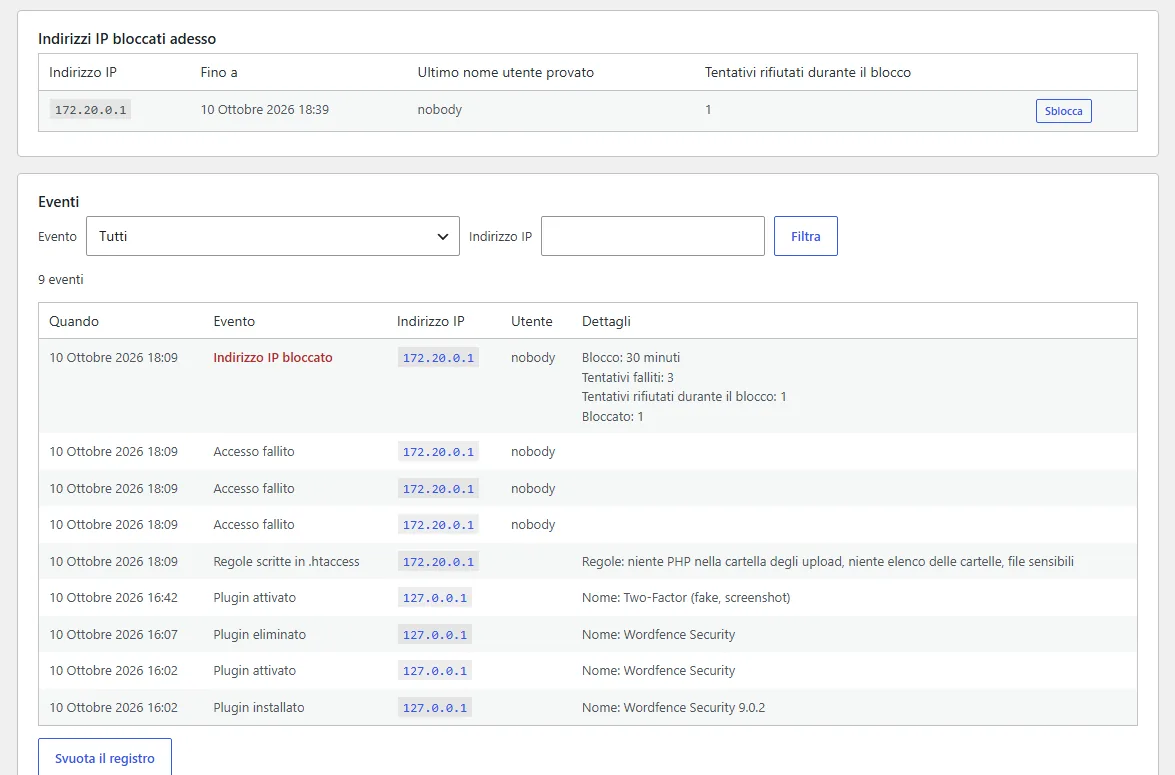Click the 'Fino a' column header
The height and width of the screenshot is (775, 1175).
pyautogui.click(x=219, y=72)
